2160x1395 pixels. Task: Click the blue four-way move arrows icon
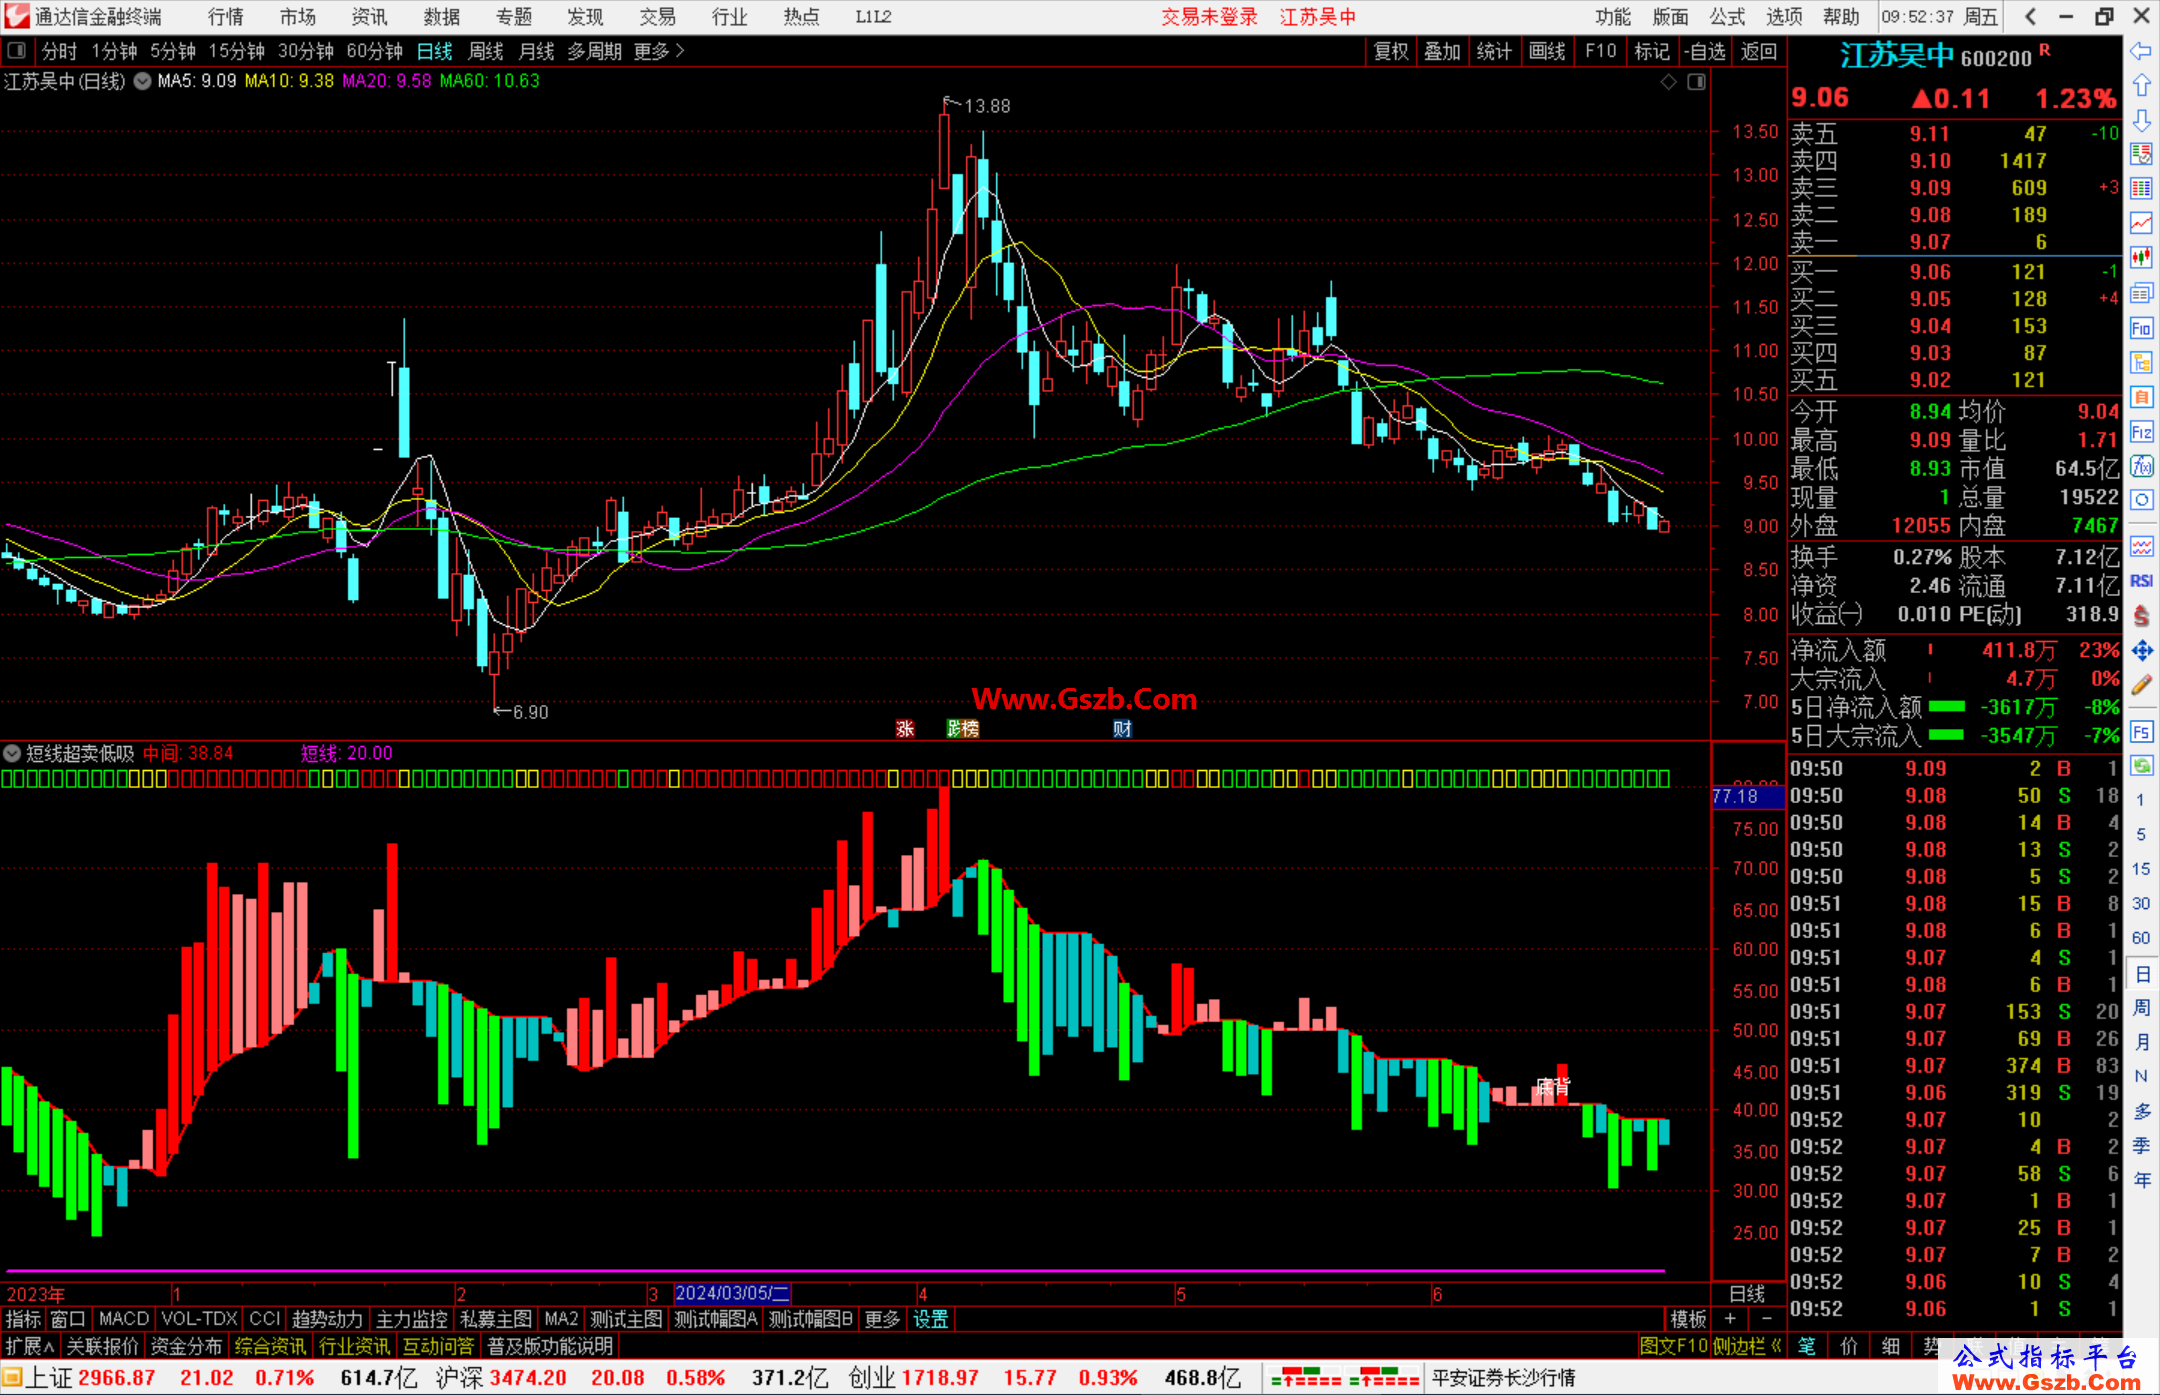2141,651
